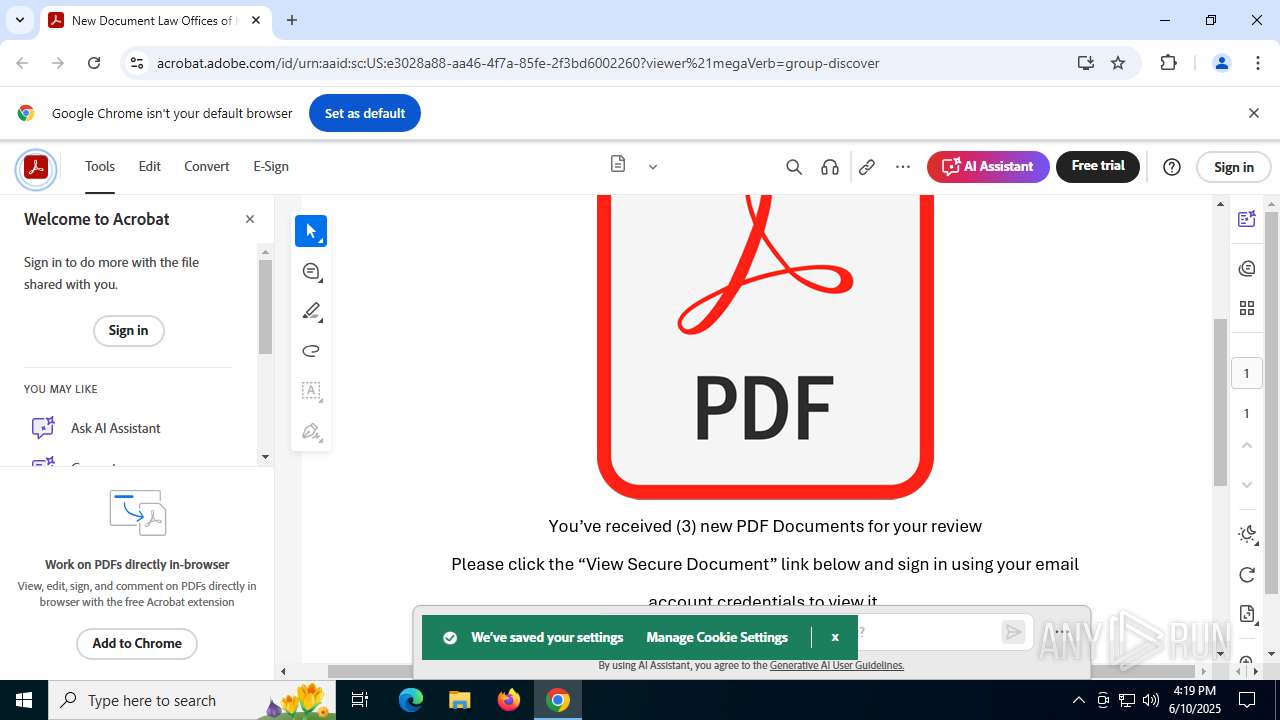Click Manage Cookie Settings
Screen dimensions: 1280x720
click(x=717, y=637)
